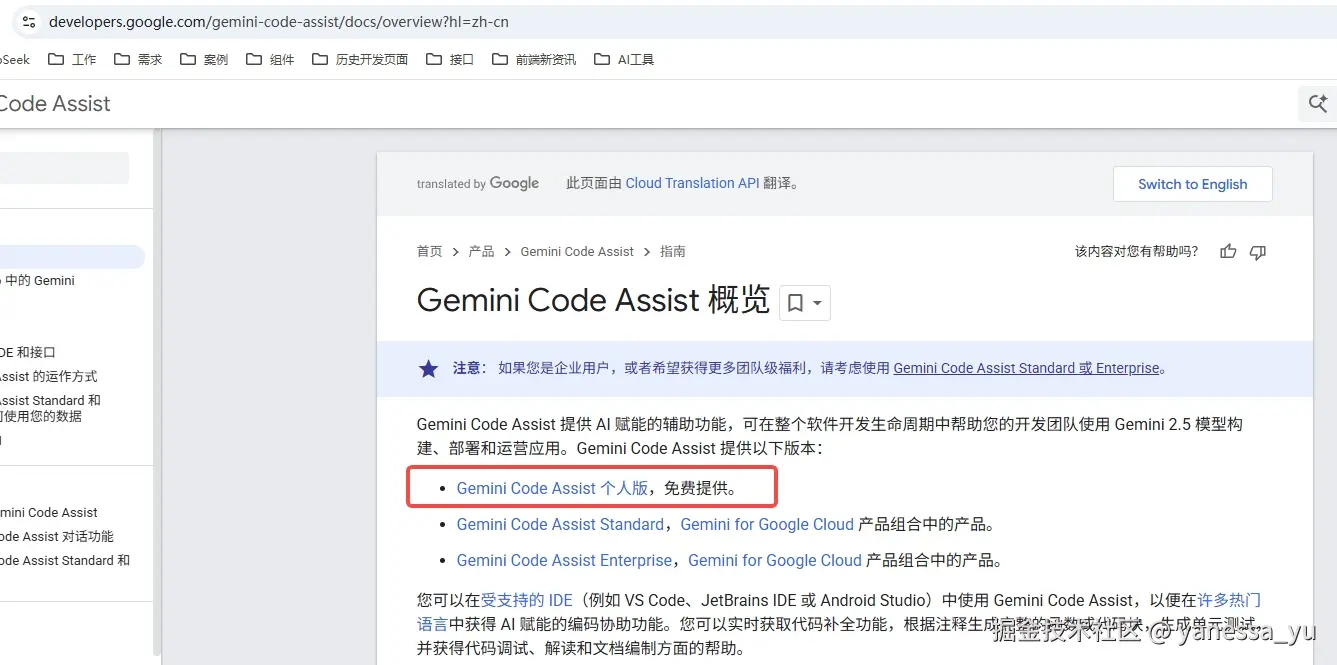Click the AI search sparkle icon
1337x665 pixels.
pos(1318,103)
